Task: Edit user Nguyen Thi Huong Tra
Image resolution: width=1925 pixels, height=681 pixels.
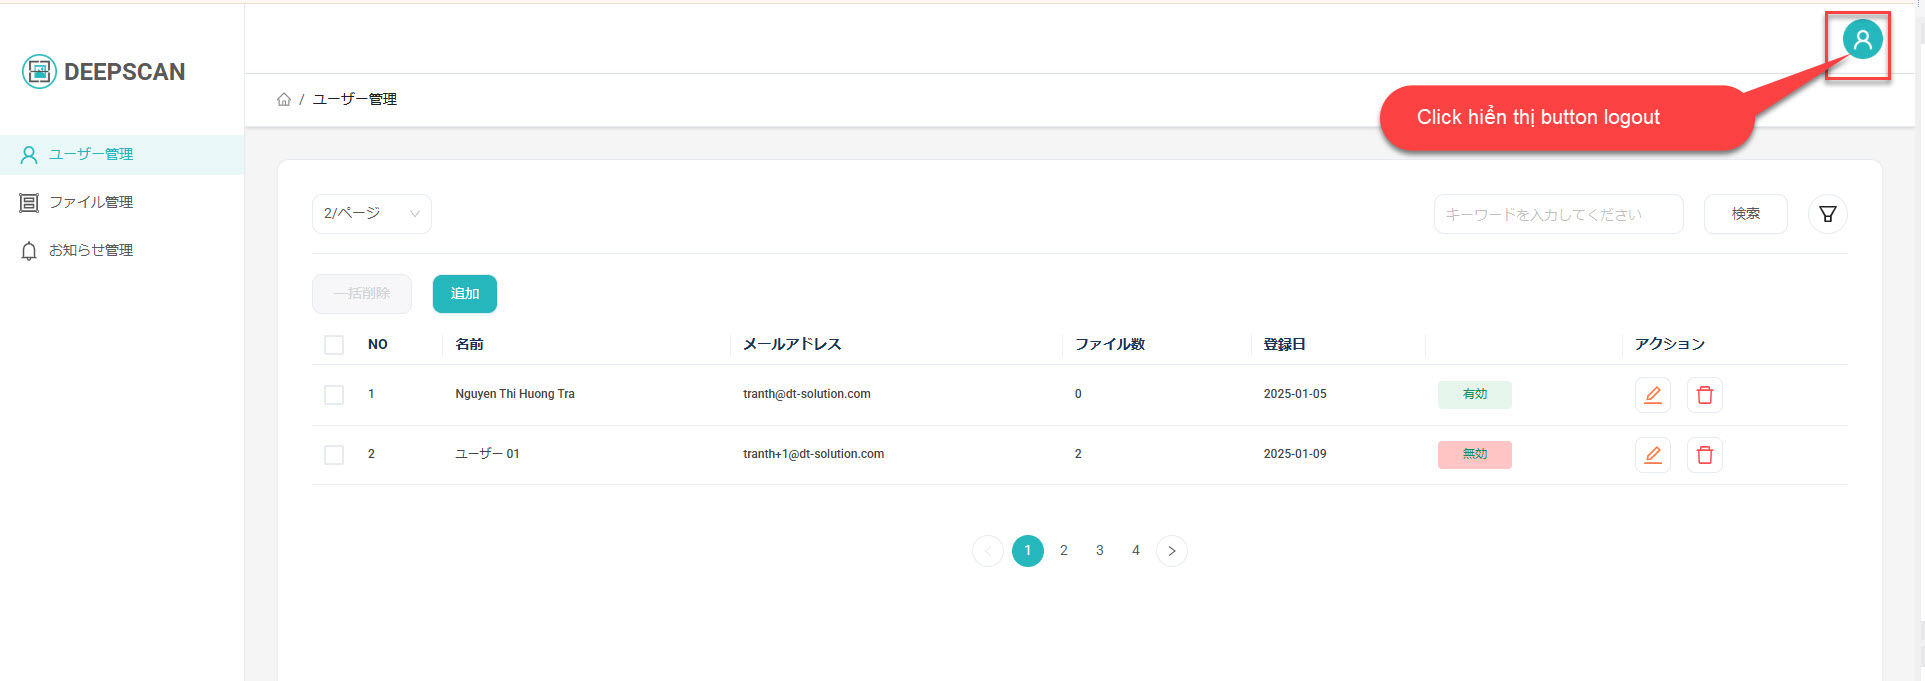Action: pyautogui.click(x=1652, y=395)
